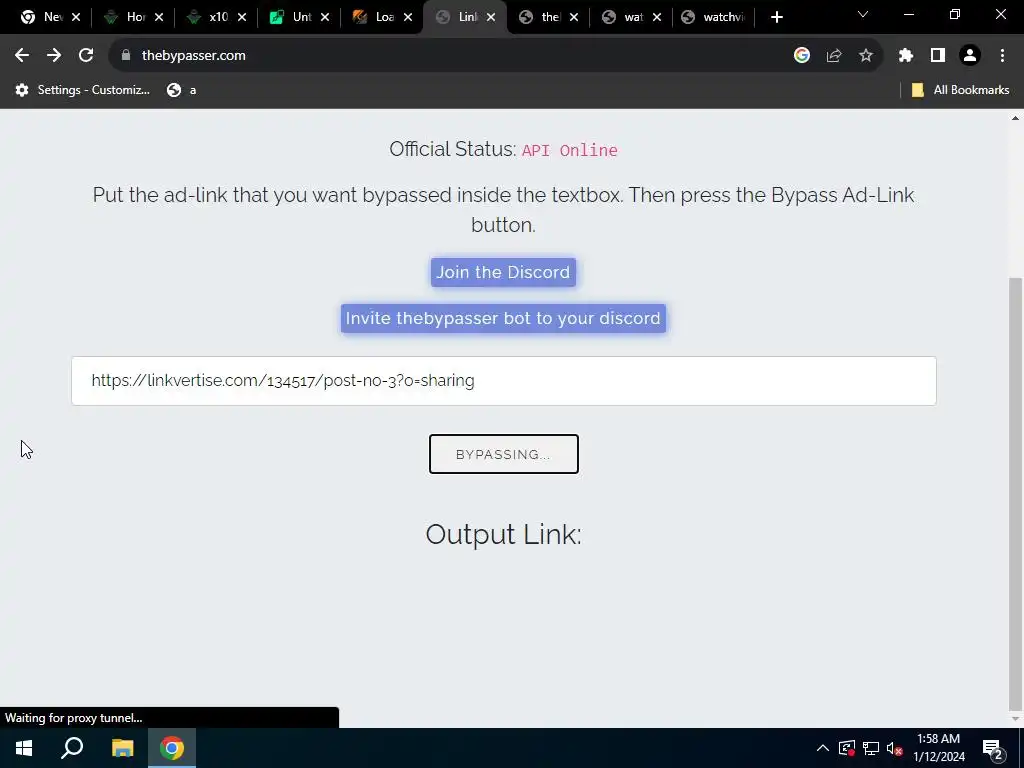Switch to the Loa tab

pos(375,17)
